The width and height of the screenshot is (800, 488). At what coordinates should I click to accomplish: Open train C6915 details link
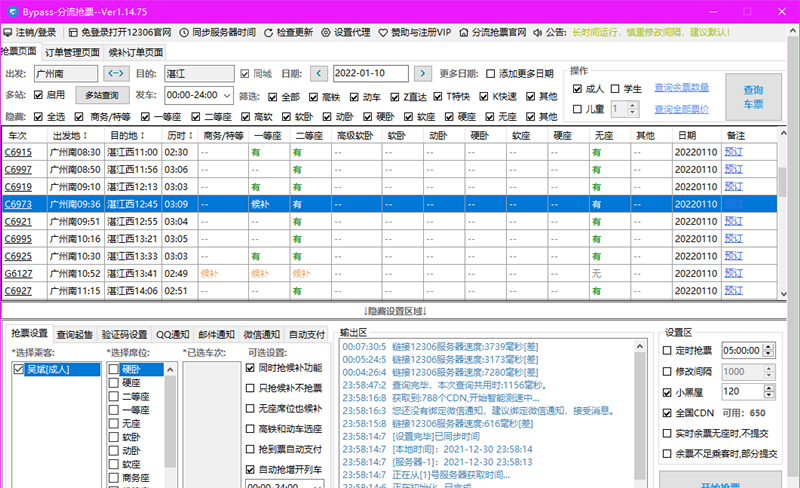18,152
